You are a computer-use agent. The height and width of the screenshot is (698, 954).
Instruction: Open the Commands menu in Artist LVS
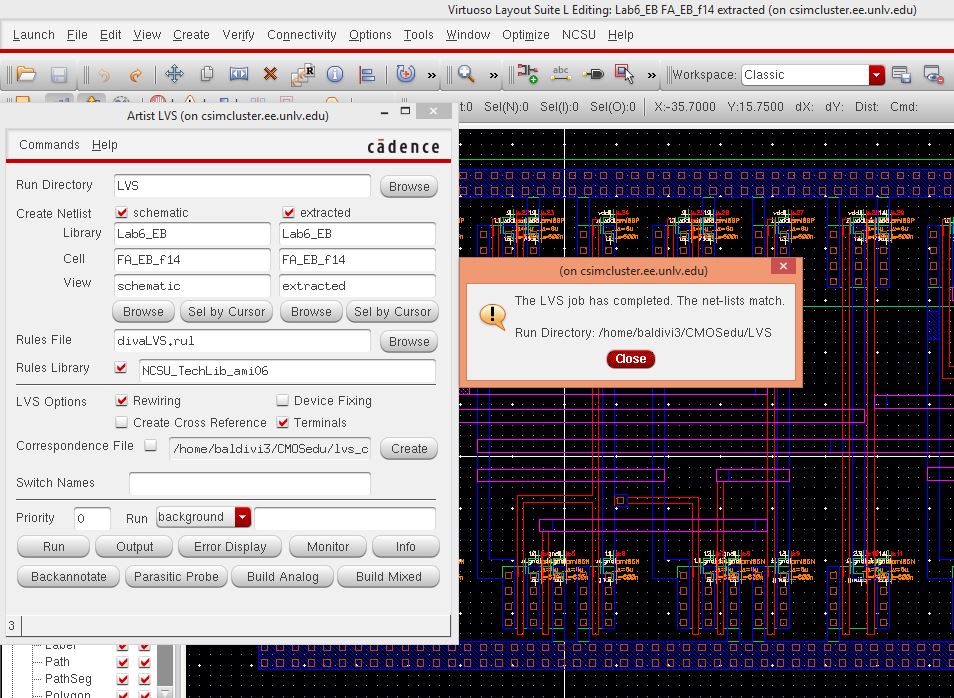pos(49,145)
